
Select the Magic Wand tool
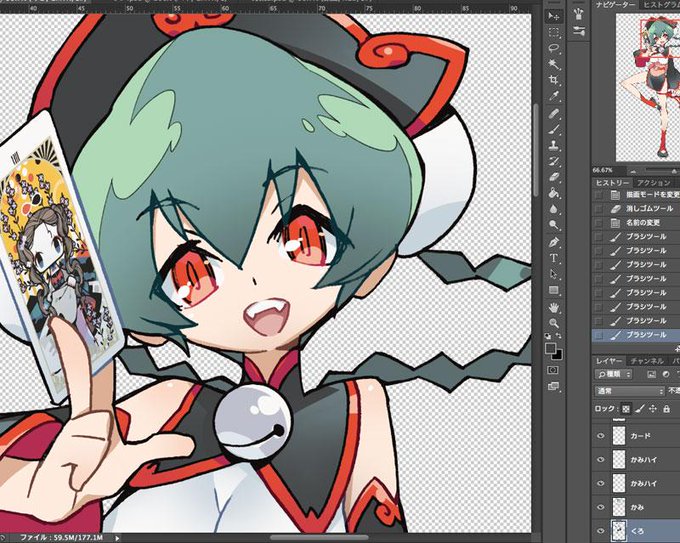554,64
